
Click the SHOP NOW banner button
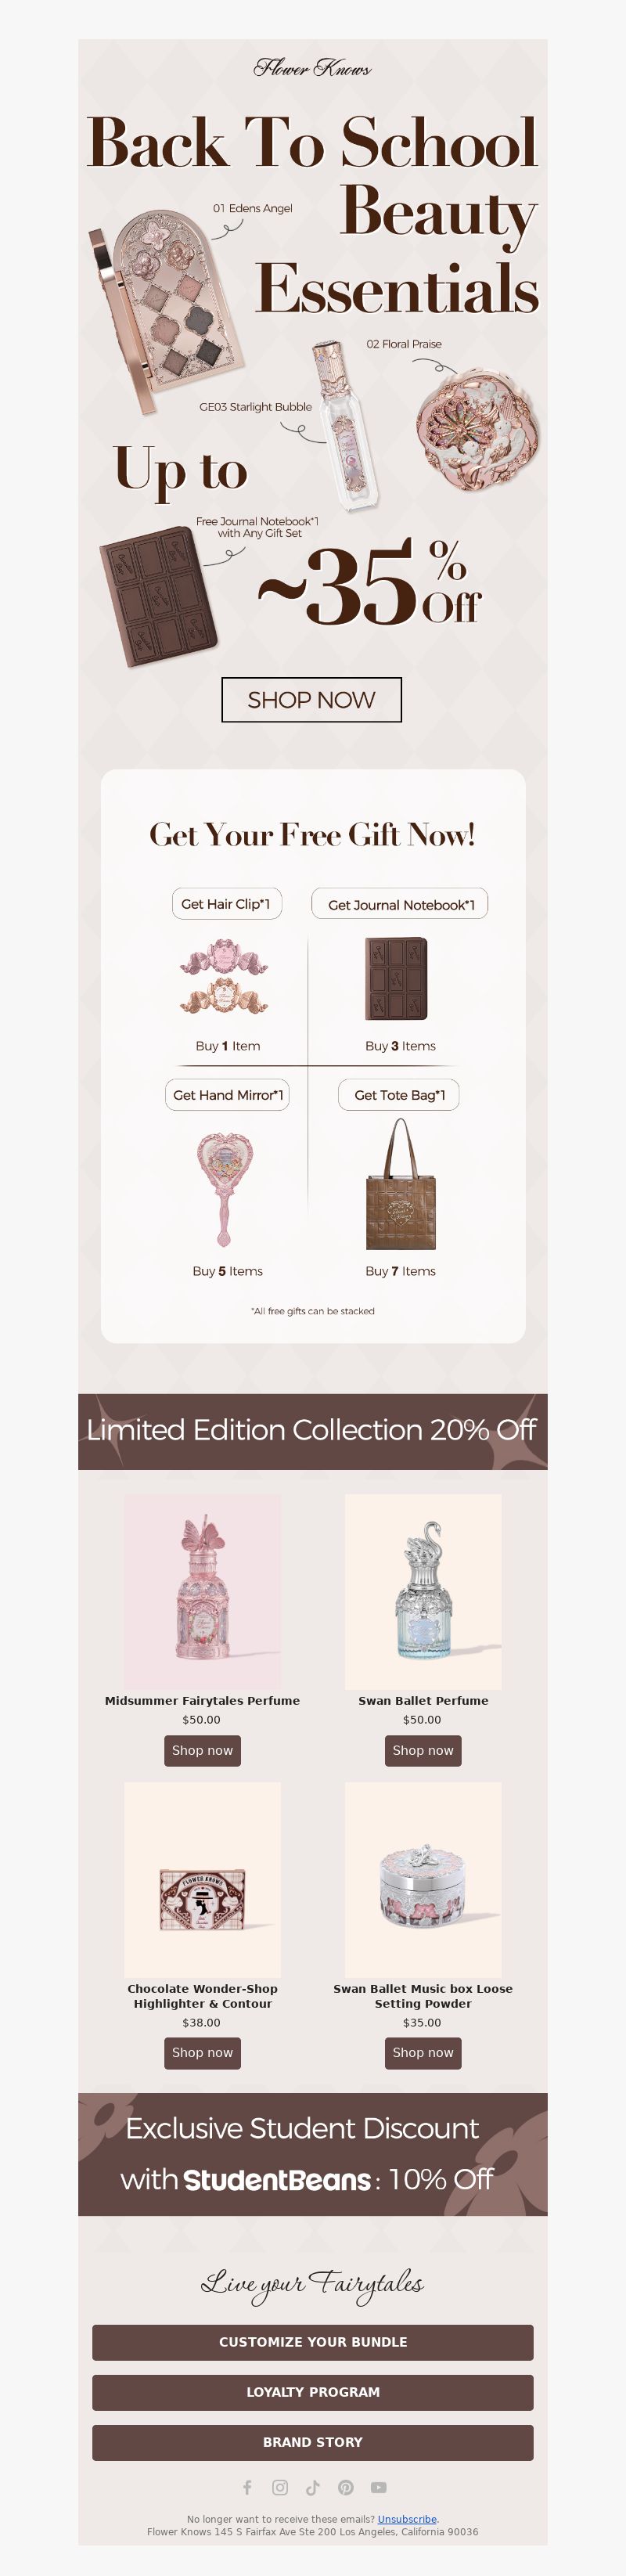point(311,700)
